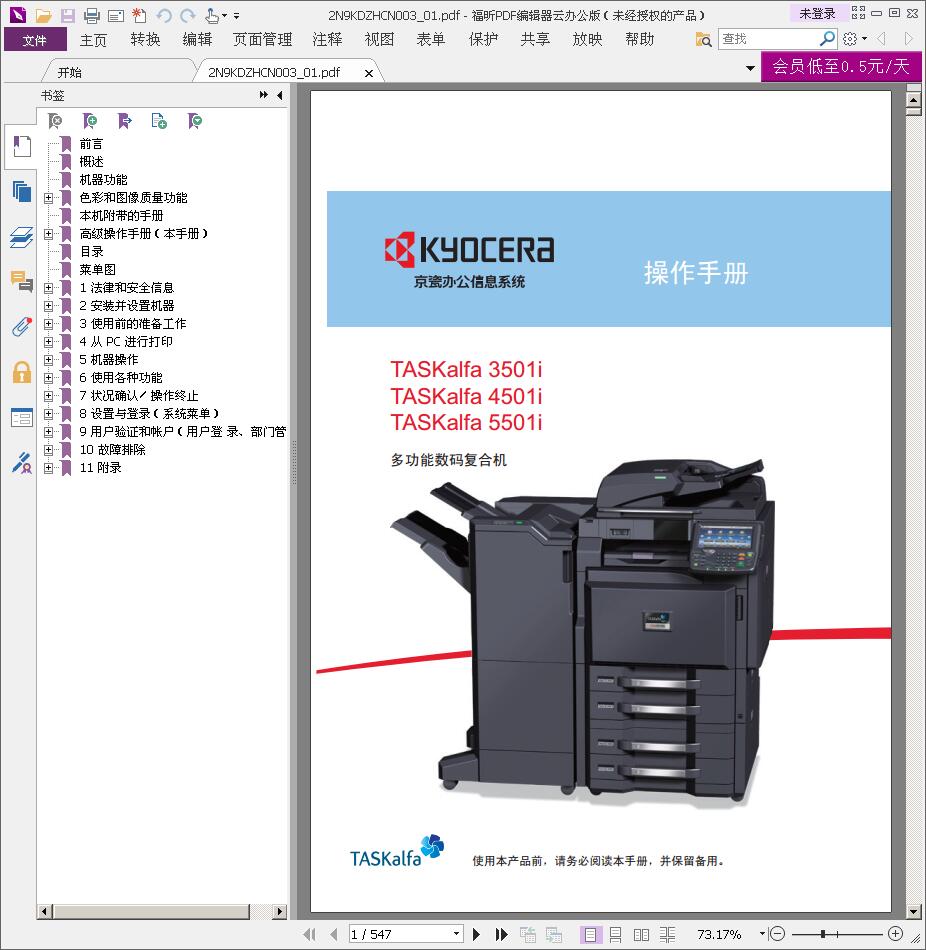Click the add new bookmark icon
Image resolution: width=926 pixels, height=950 pixels.
[x=90, y=121]
